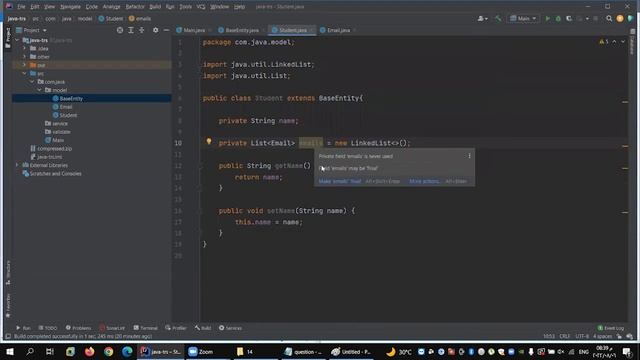Switch to Main.java editor tab
Image resolution: width=640 pixels, height=360 pixels.
[x=194, y=30]
